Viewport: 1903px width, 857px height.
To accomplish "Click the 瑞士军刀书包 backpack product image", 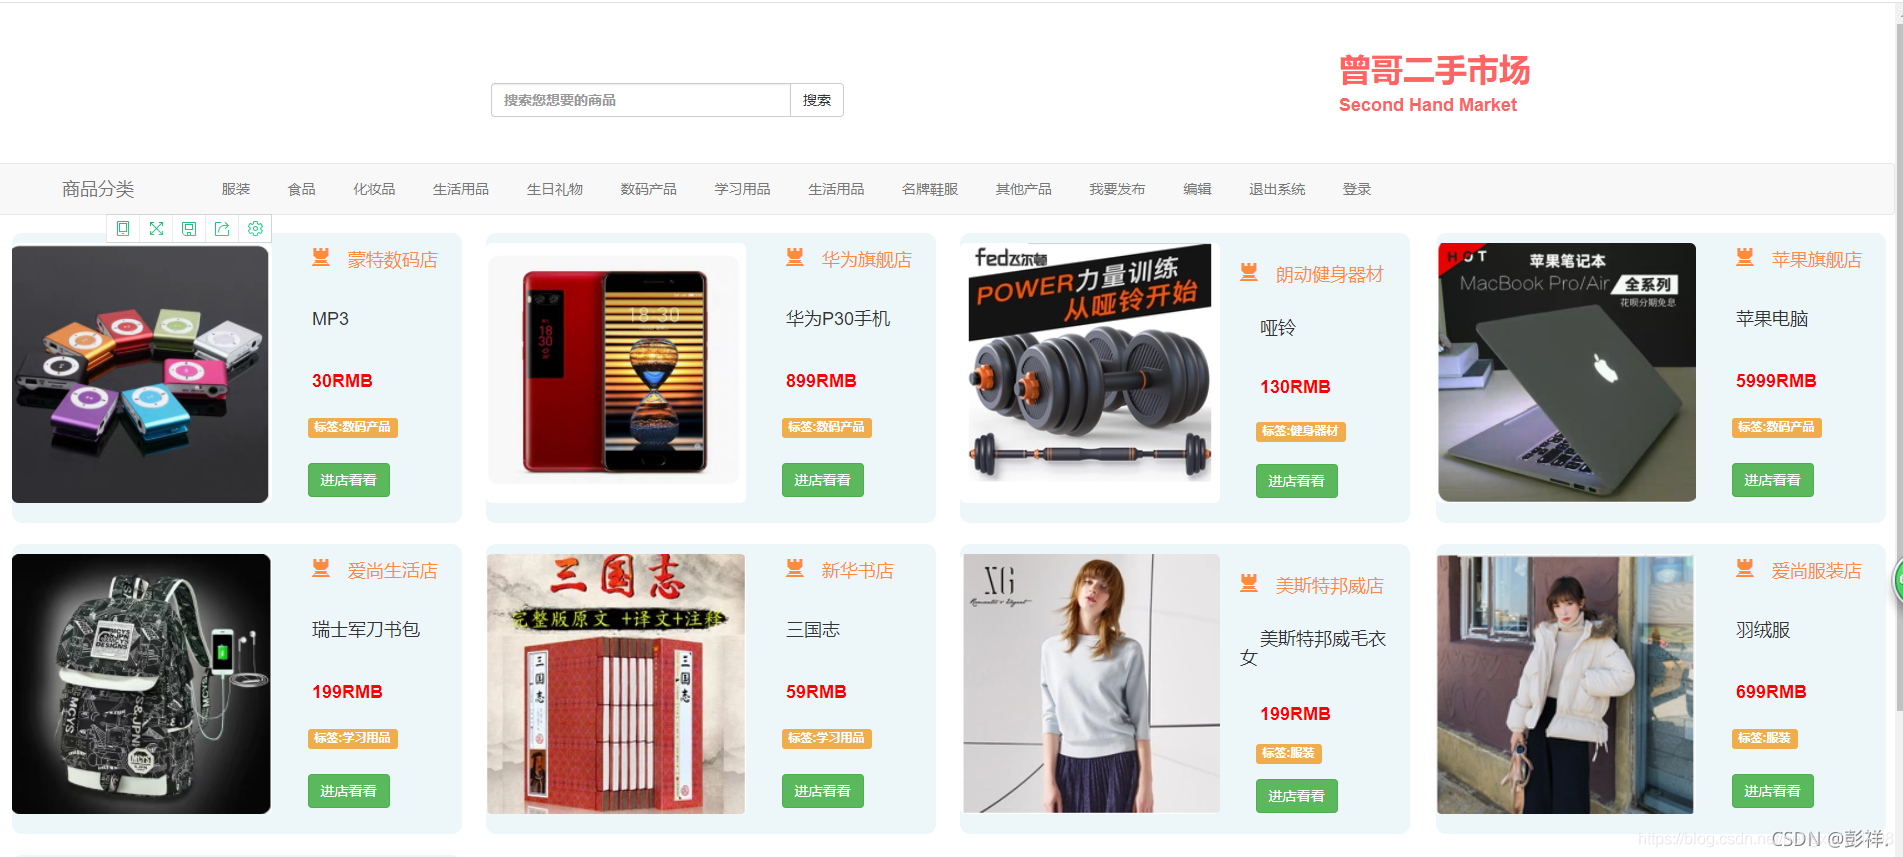I will [141, 684].
